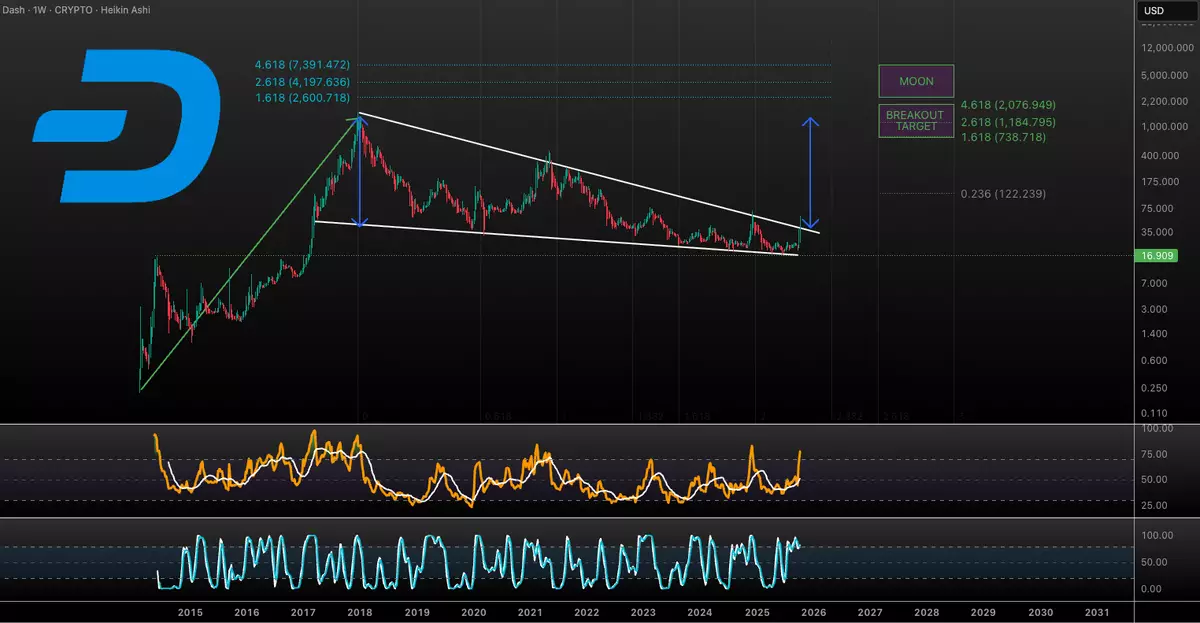The width and height of the screenshot is (1200, 623).
Task: Click the 2020 year on time axis
Action: click(x=473, y=612)
